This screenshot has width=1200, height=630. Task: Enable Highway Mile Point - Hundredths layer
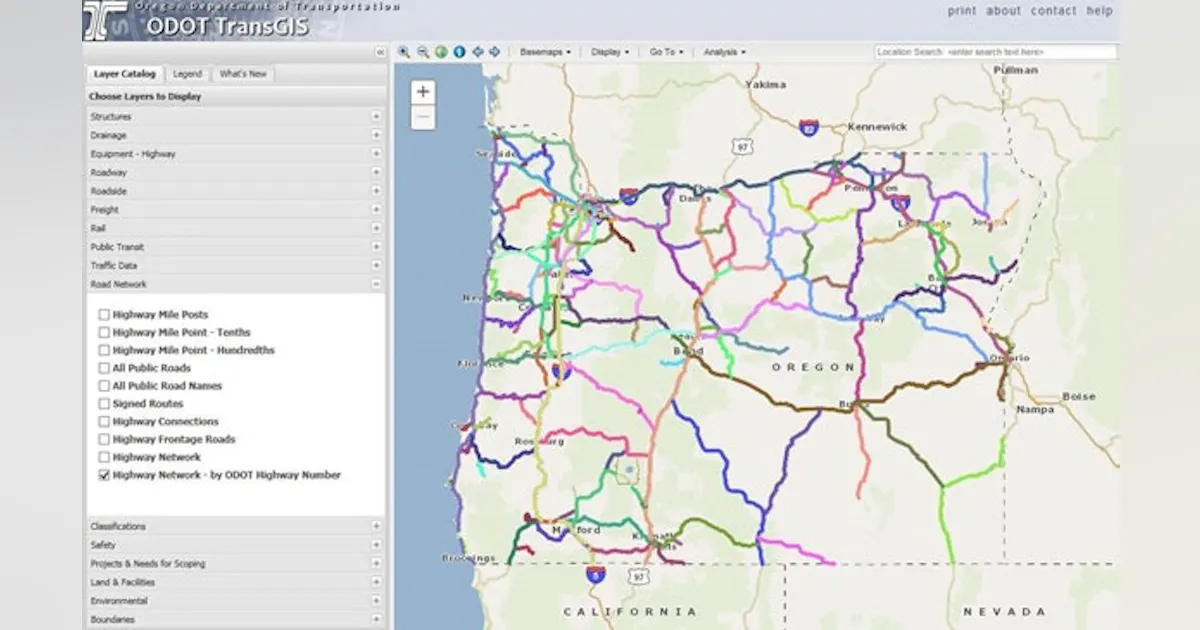point(104,351)
